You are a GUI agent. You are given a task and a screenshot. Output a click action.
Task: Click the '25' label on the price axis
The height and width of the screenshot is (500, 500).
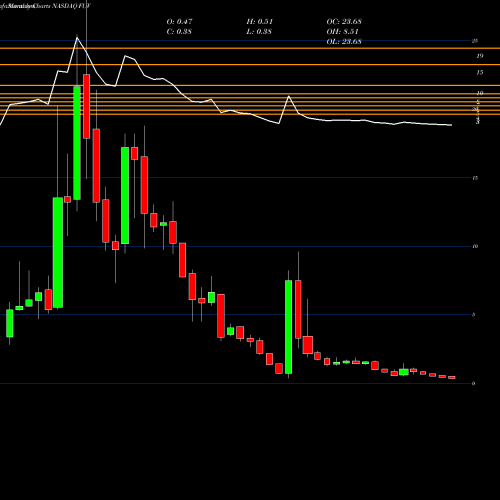475,41
